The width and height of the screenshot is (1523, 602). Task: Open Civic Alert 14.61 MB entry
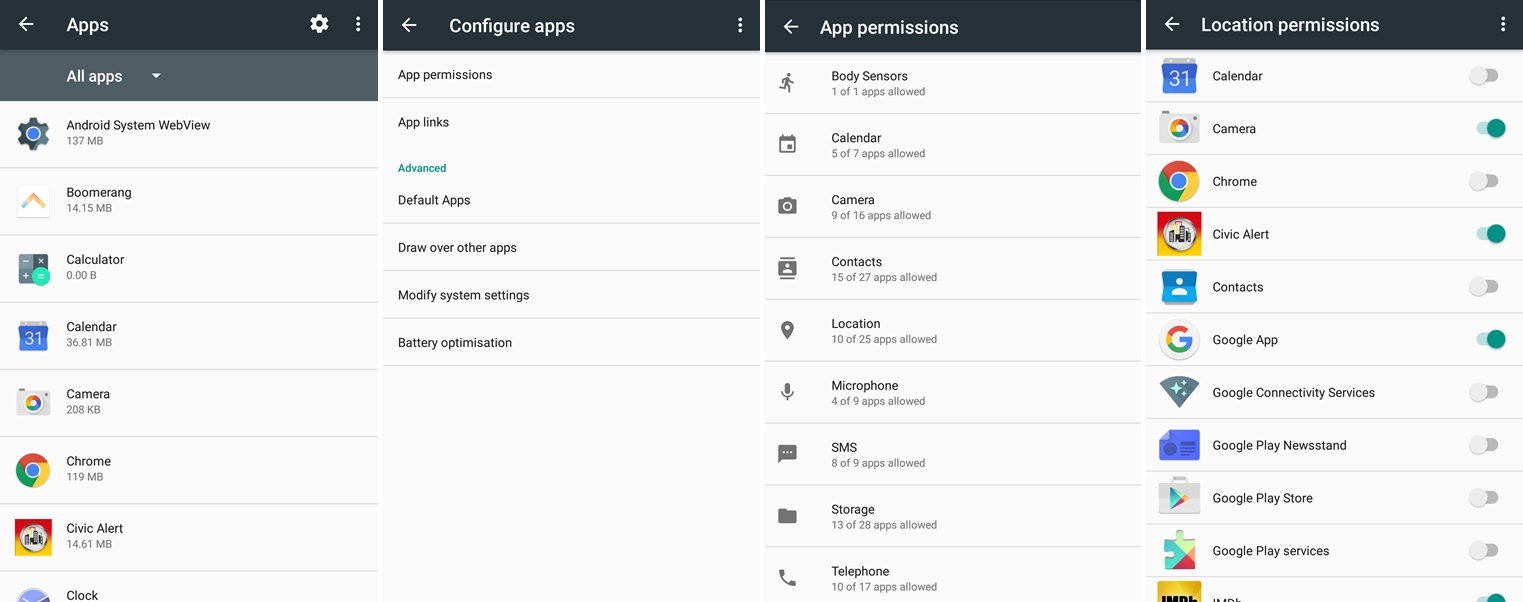[189, 537]
